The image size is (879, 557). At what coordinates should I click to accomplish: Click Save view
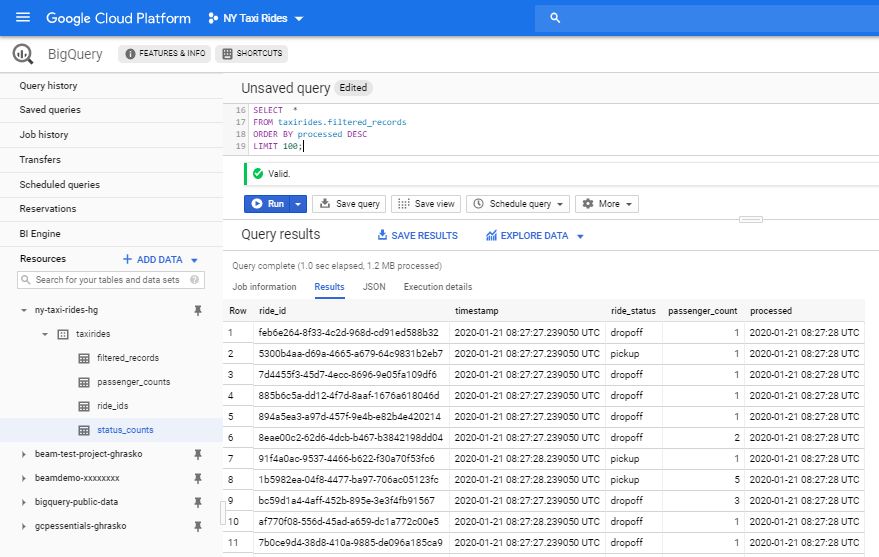tap(426, 204)
